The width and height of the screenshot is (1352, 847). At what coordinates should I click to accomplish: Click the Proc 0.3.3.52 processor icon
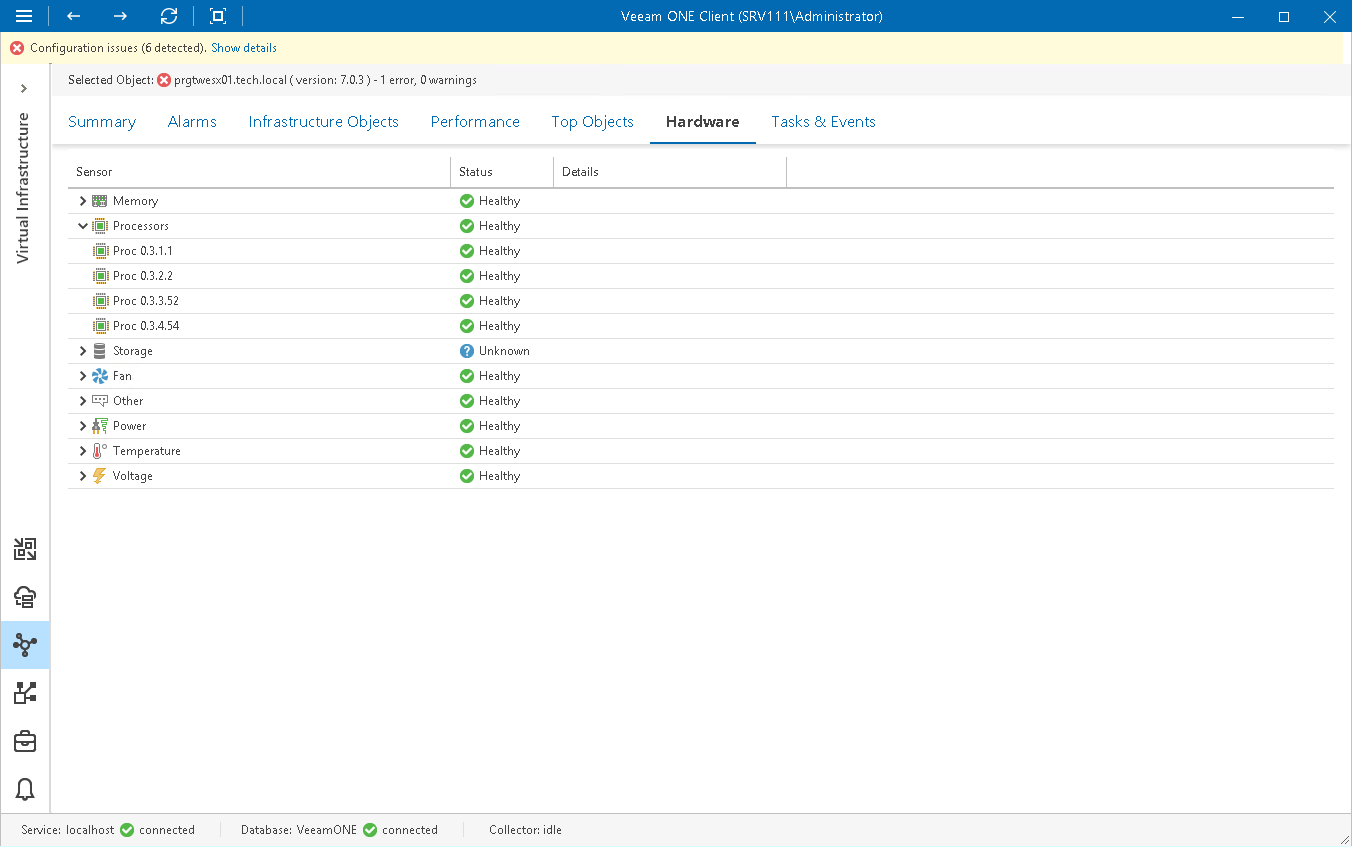click(x=100, y=301)
